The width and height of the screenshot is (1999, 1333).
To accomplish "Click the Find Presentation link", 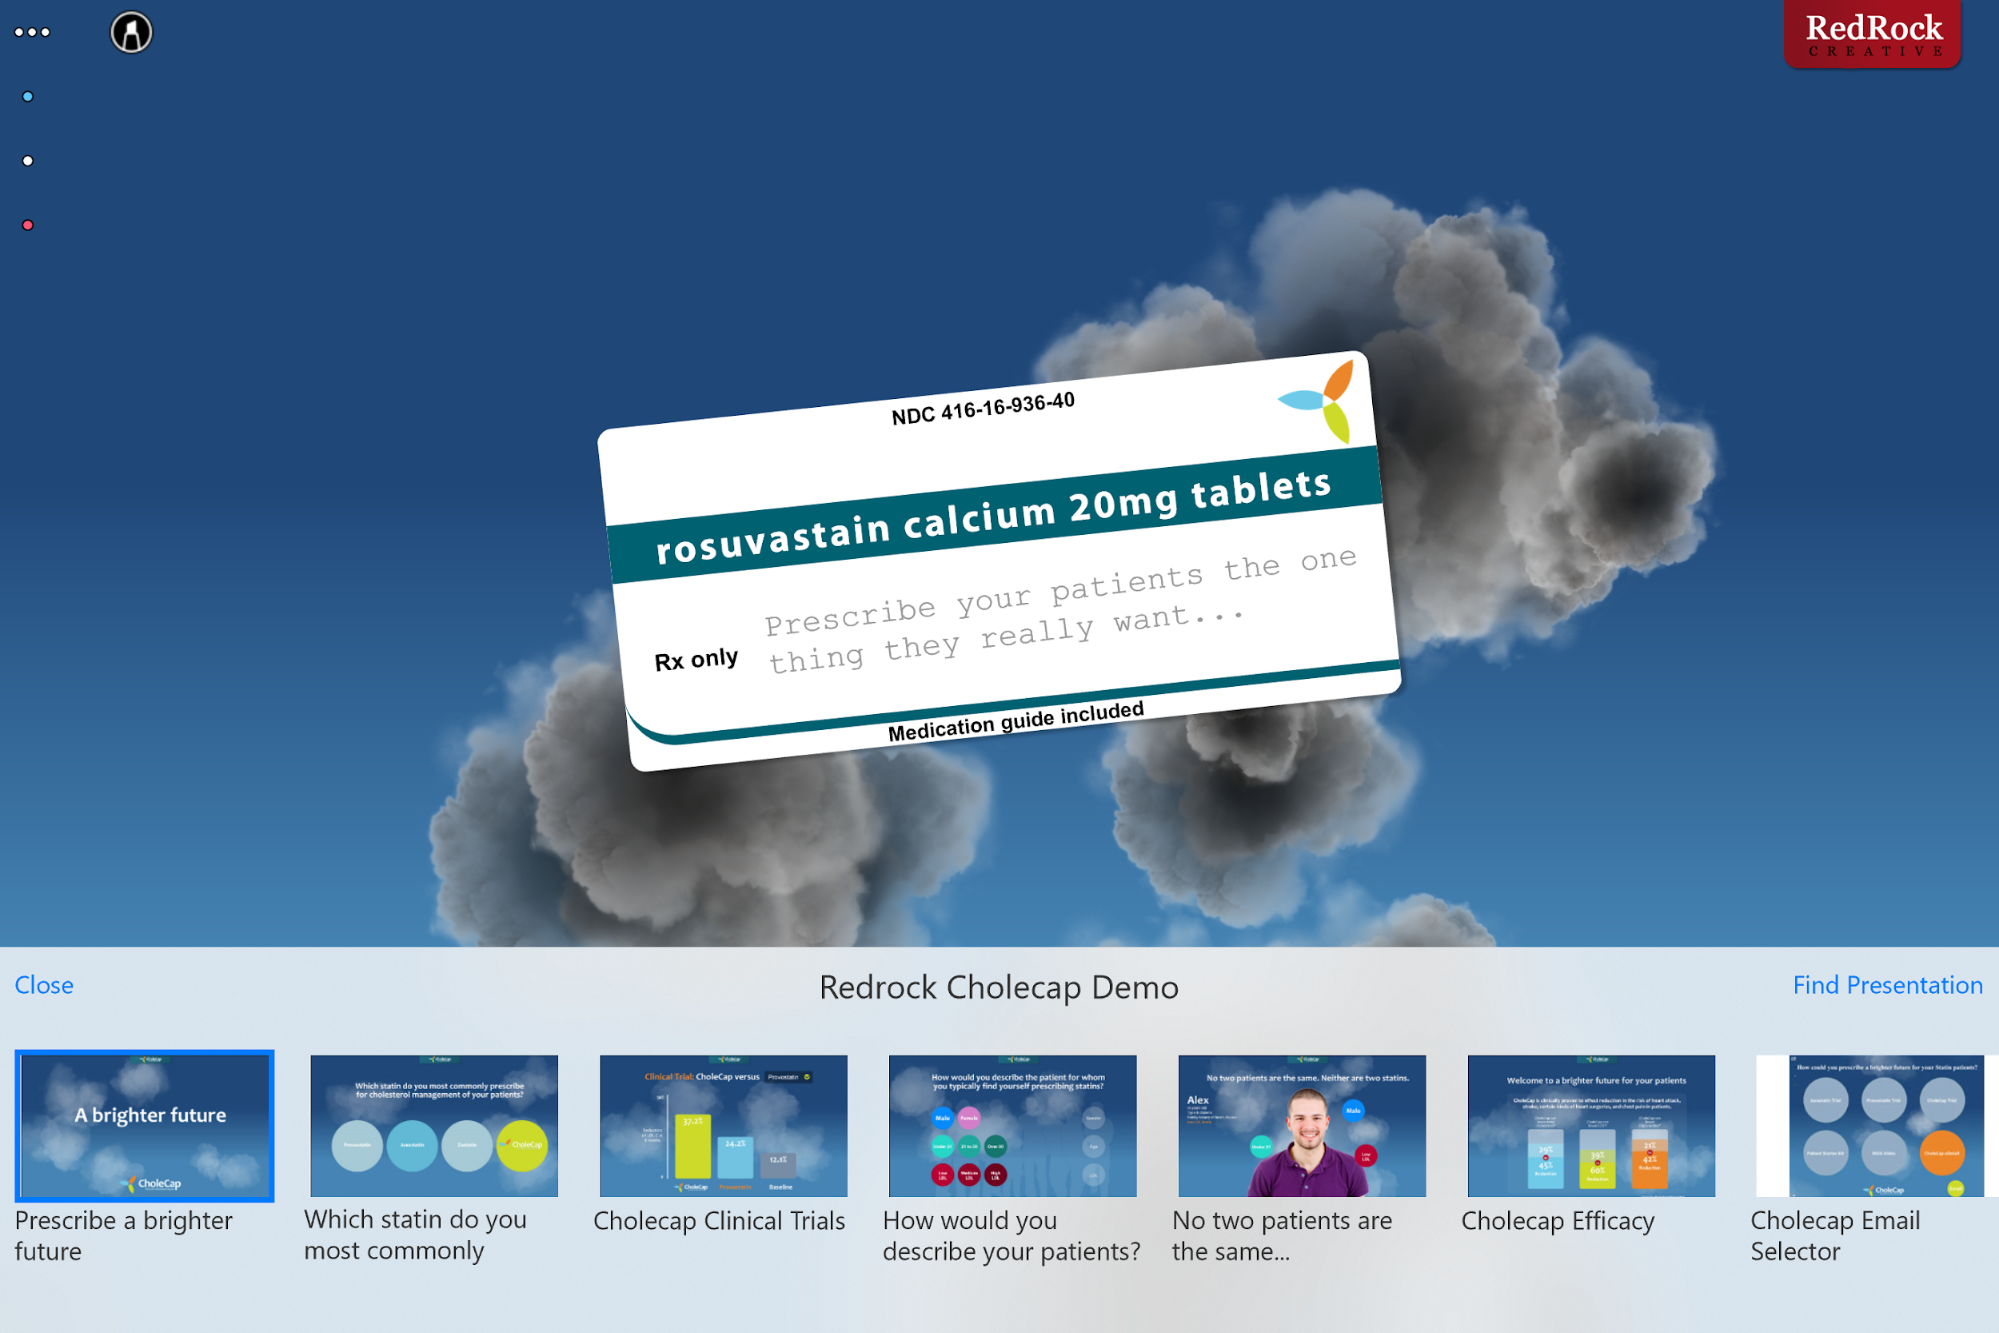I will pos(1887,985).
